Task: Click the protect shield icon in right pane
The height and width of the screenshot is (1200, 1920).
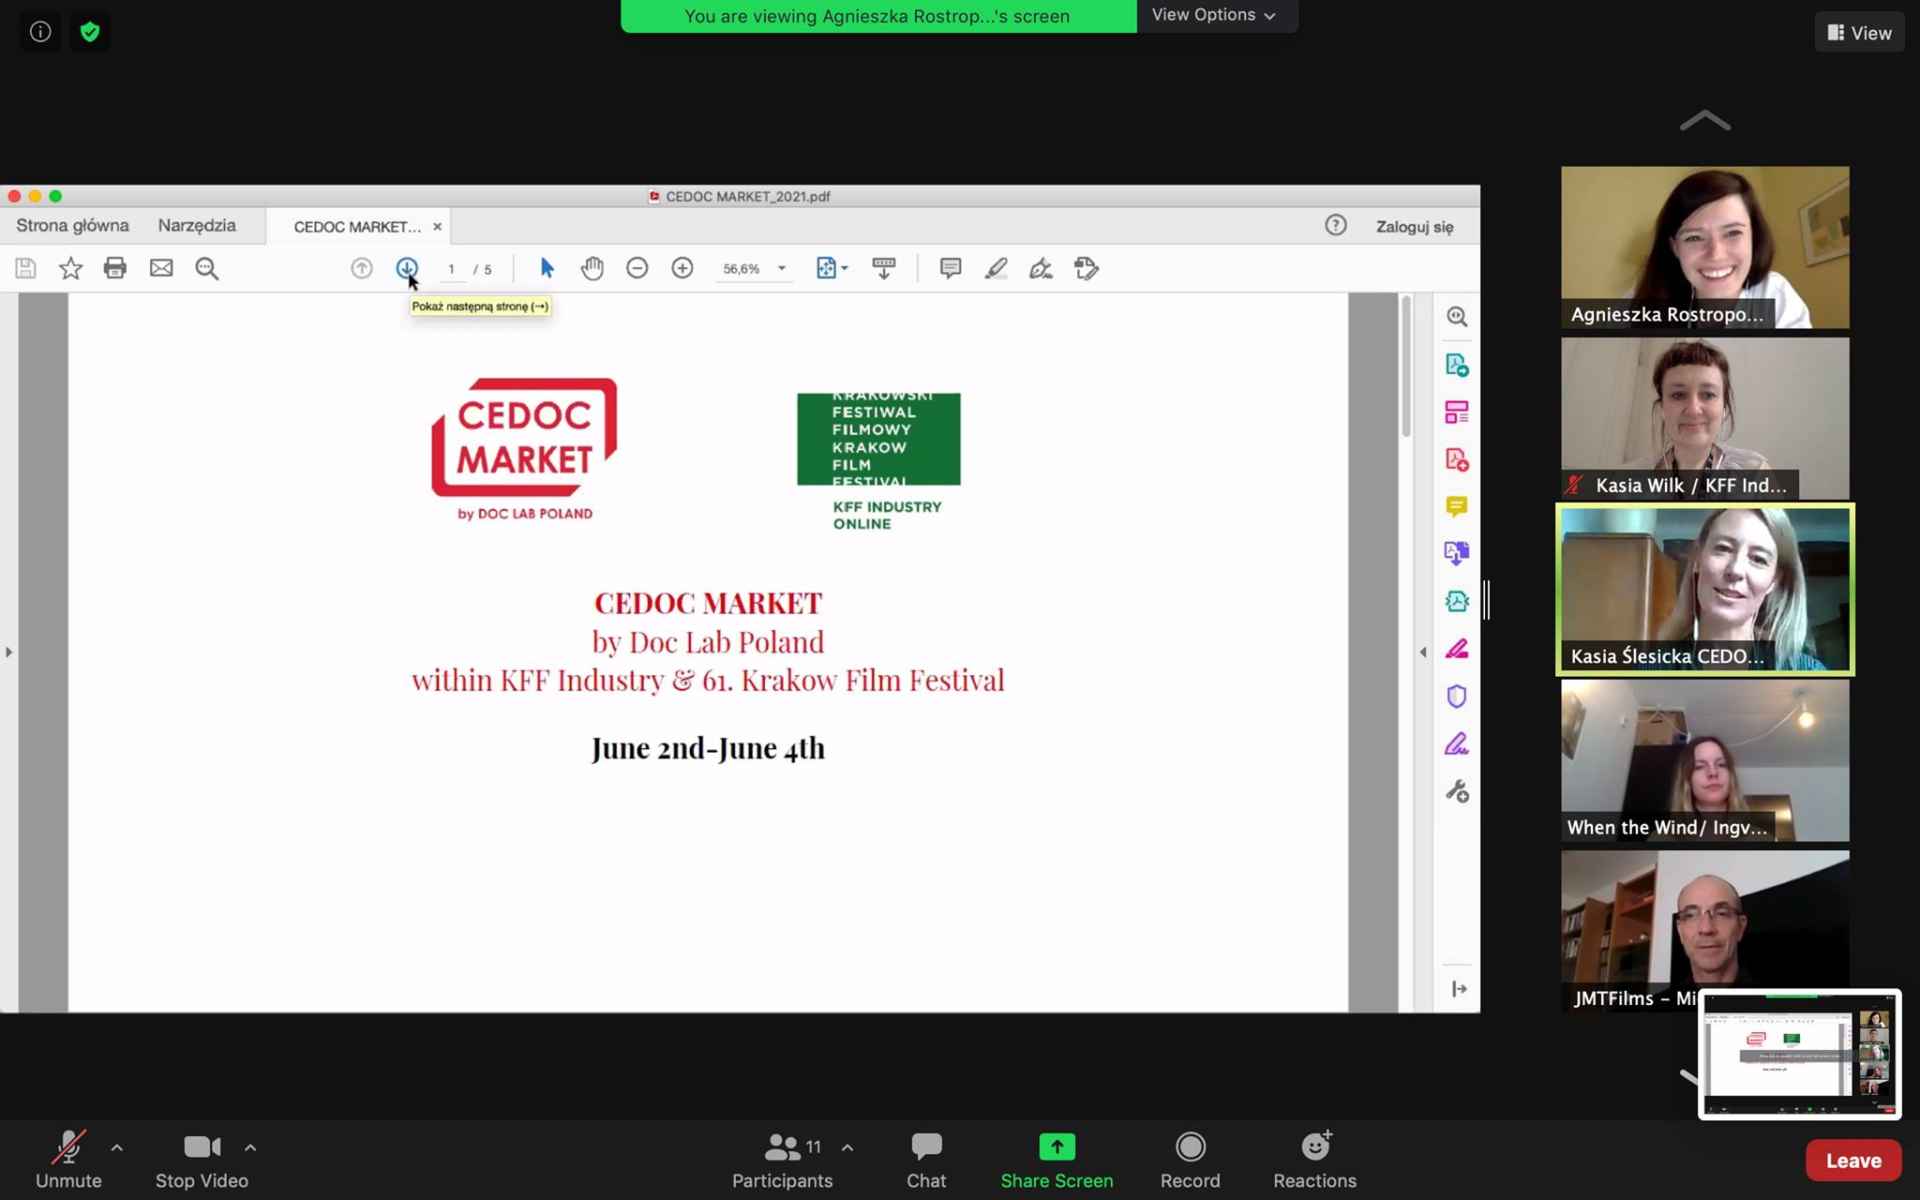Action: click(1457, 696)
